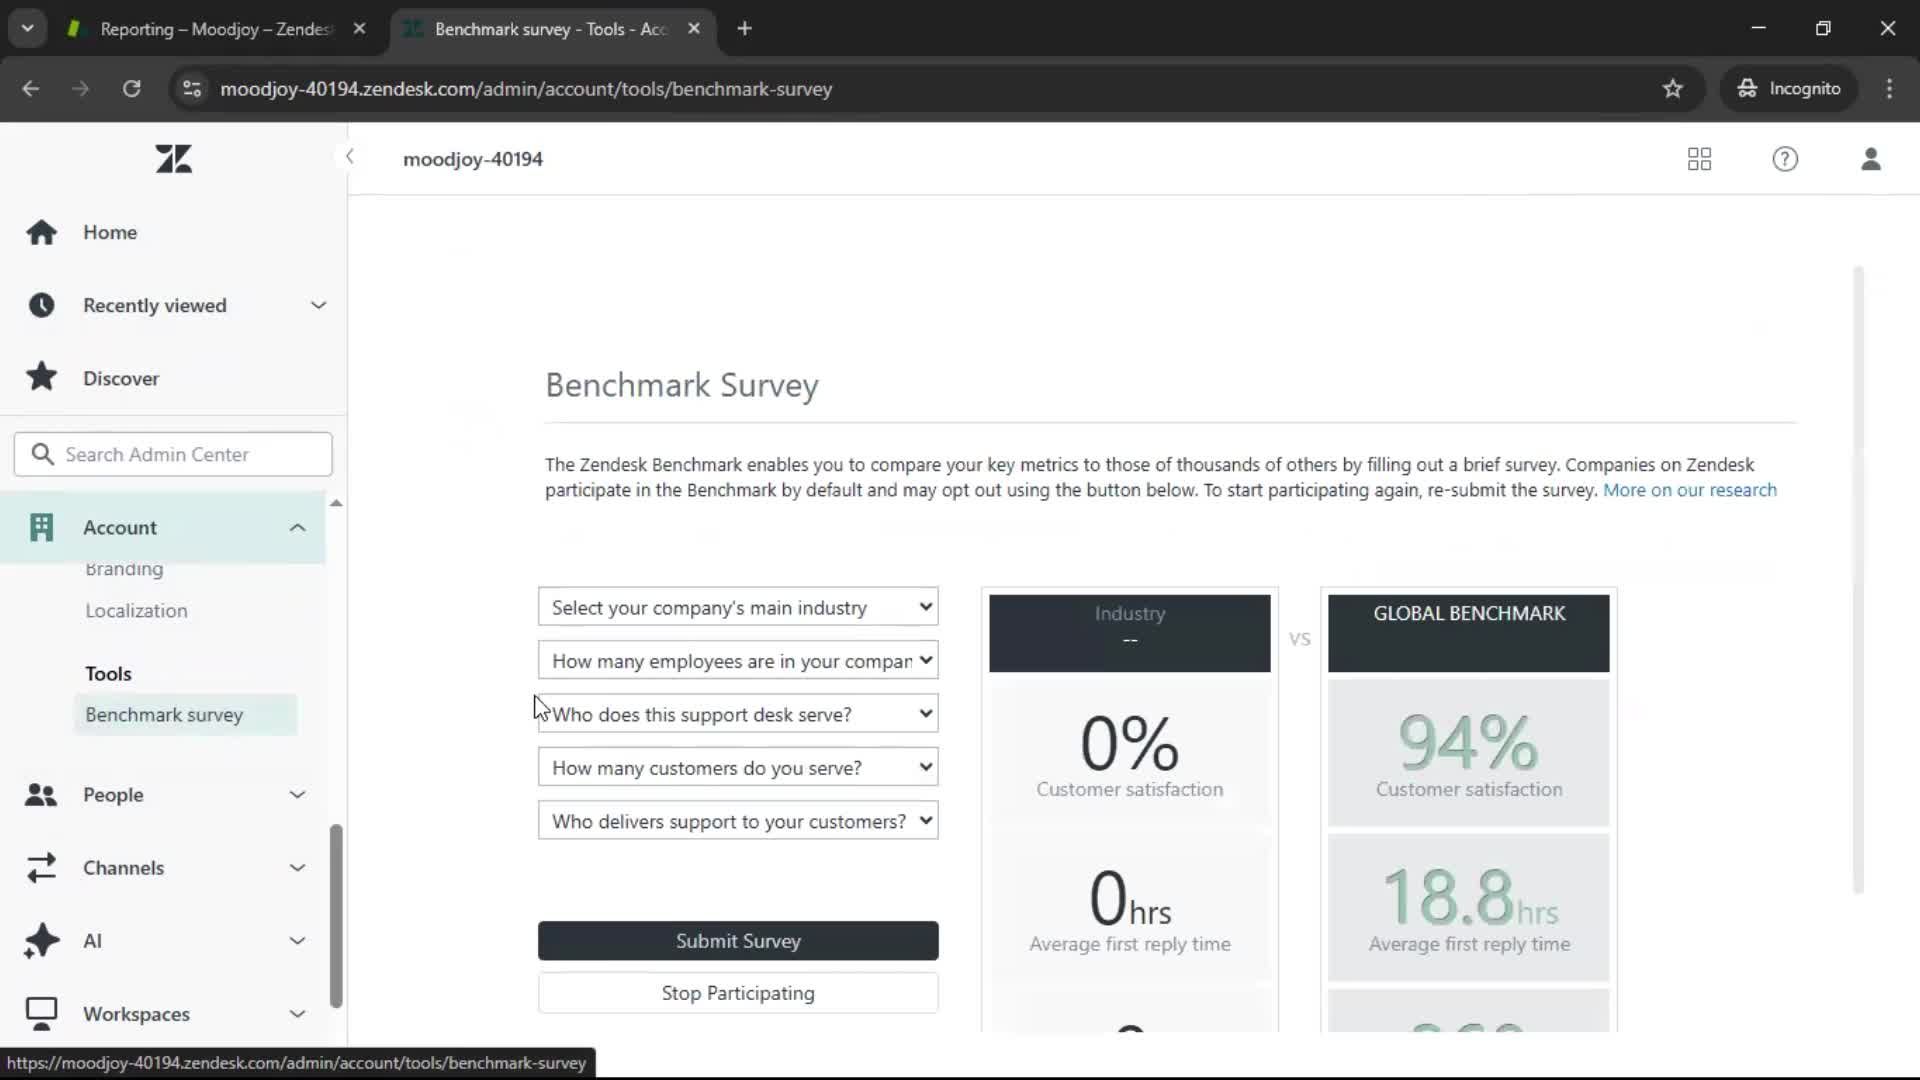1920x1080 pixels.
Task: Click the browser address bar URL
Action: 526,89
